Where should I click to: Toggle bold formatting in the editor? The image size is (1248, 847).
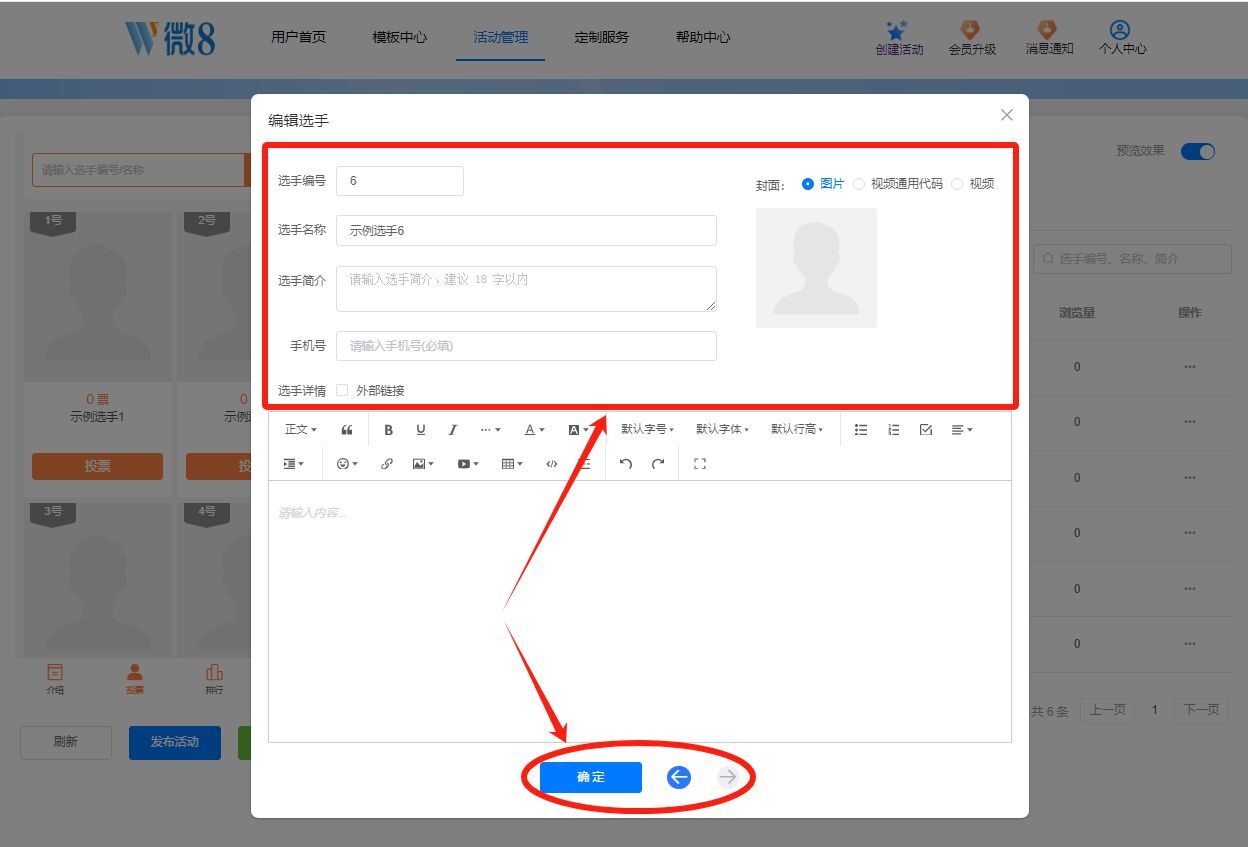point(388,430)
